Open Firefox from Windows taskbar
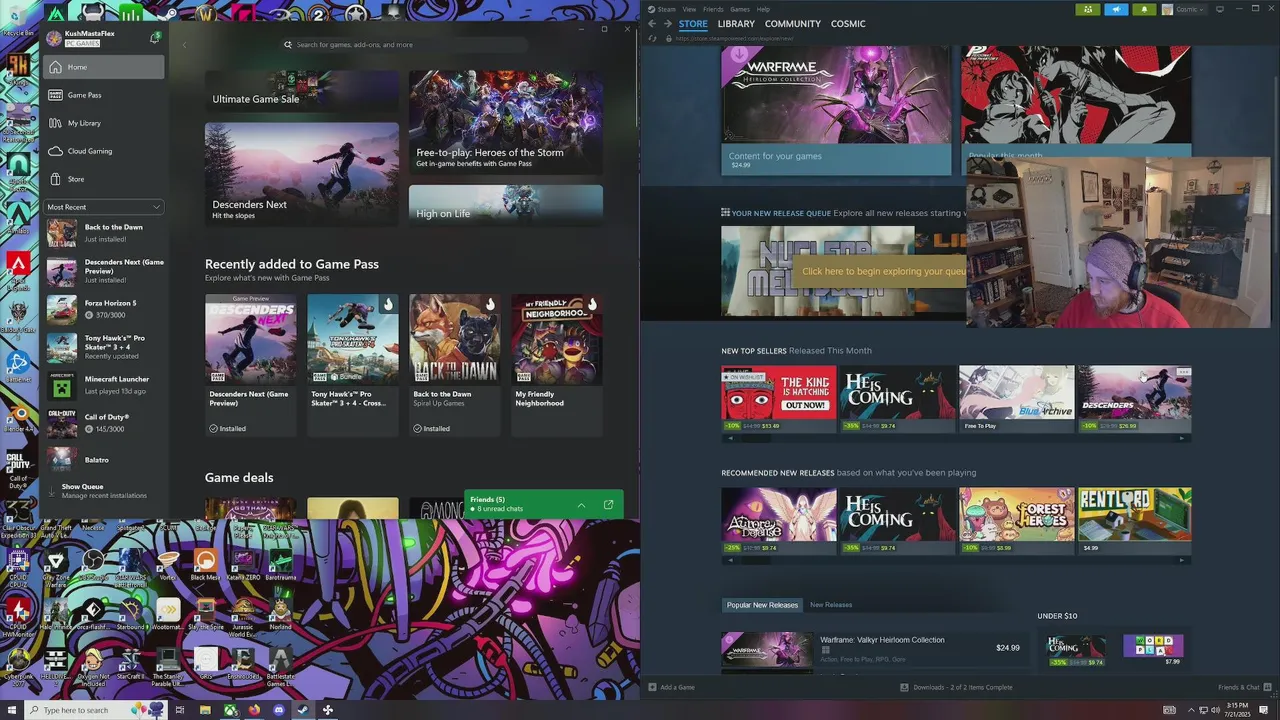1280x720 pixels. (254, 710)
